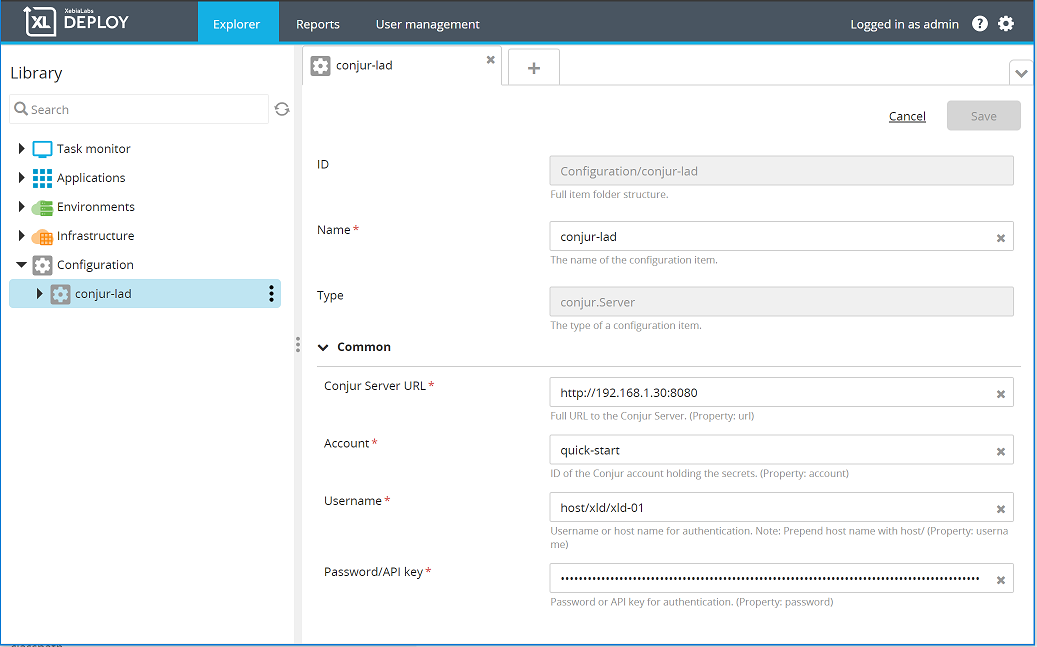The image size is (1037, 647).
Task: Clear the Conjur Server URL field
Action: pyautogui.click(x=1001, y=394)
